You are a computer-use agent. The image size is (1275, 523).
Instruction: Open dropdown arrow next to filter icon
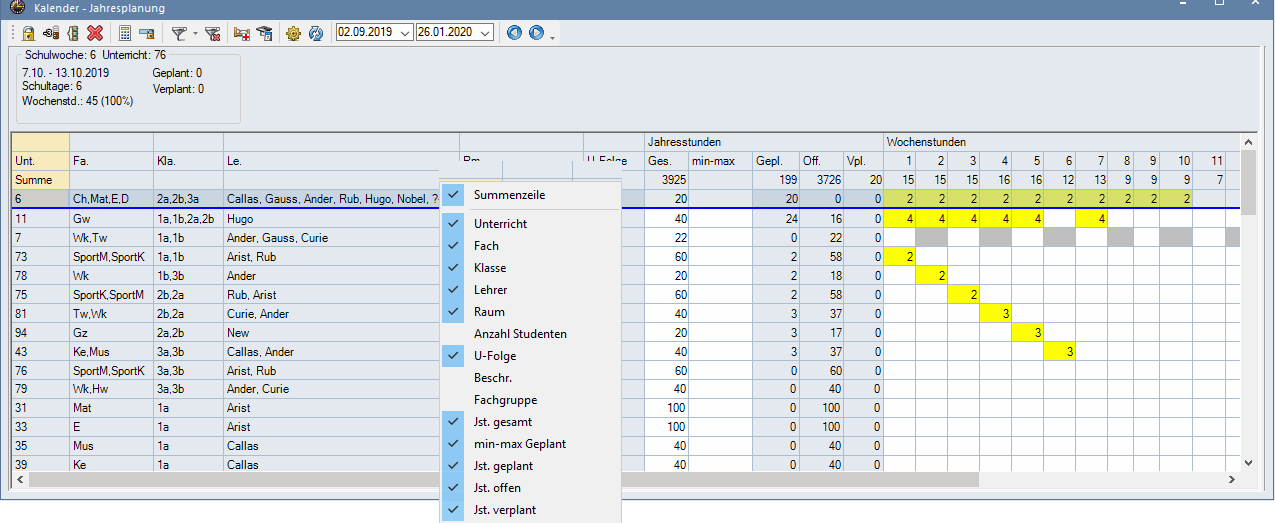pos(195,34)
